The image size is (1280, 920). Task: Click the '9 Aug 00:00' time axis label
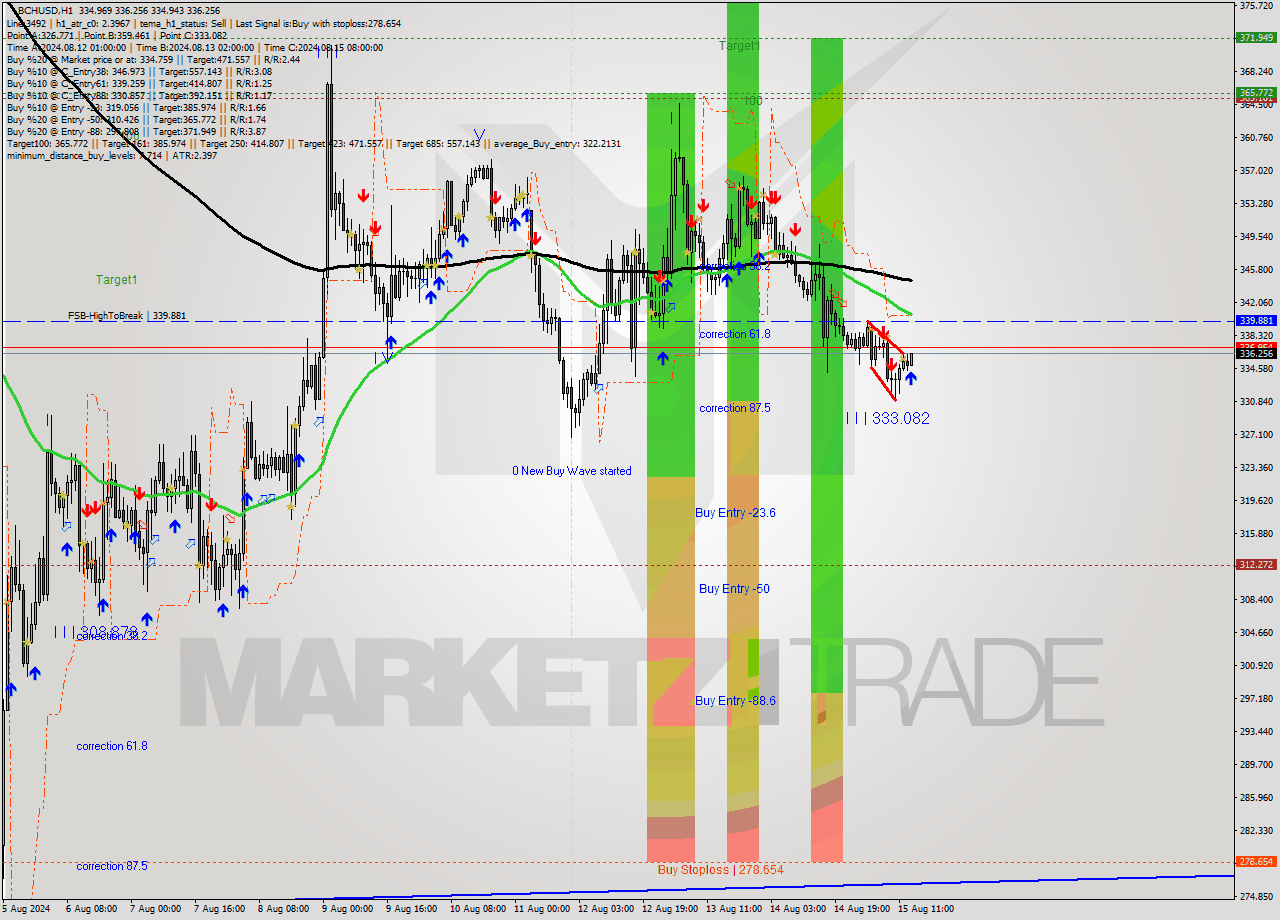[x=348, y=909]
